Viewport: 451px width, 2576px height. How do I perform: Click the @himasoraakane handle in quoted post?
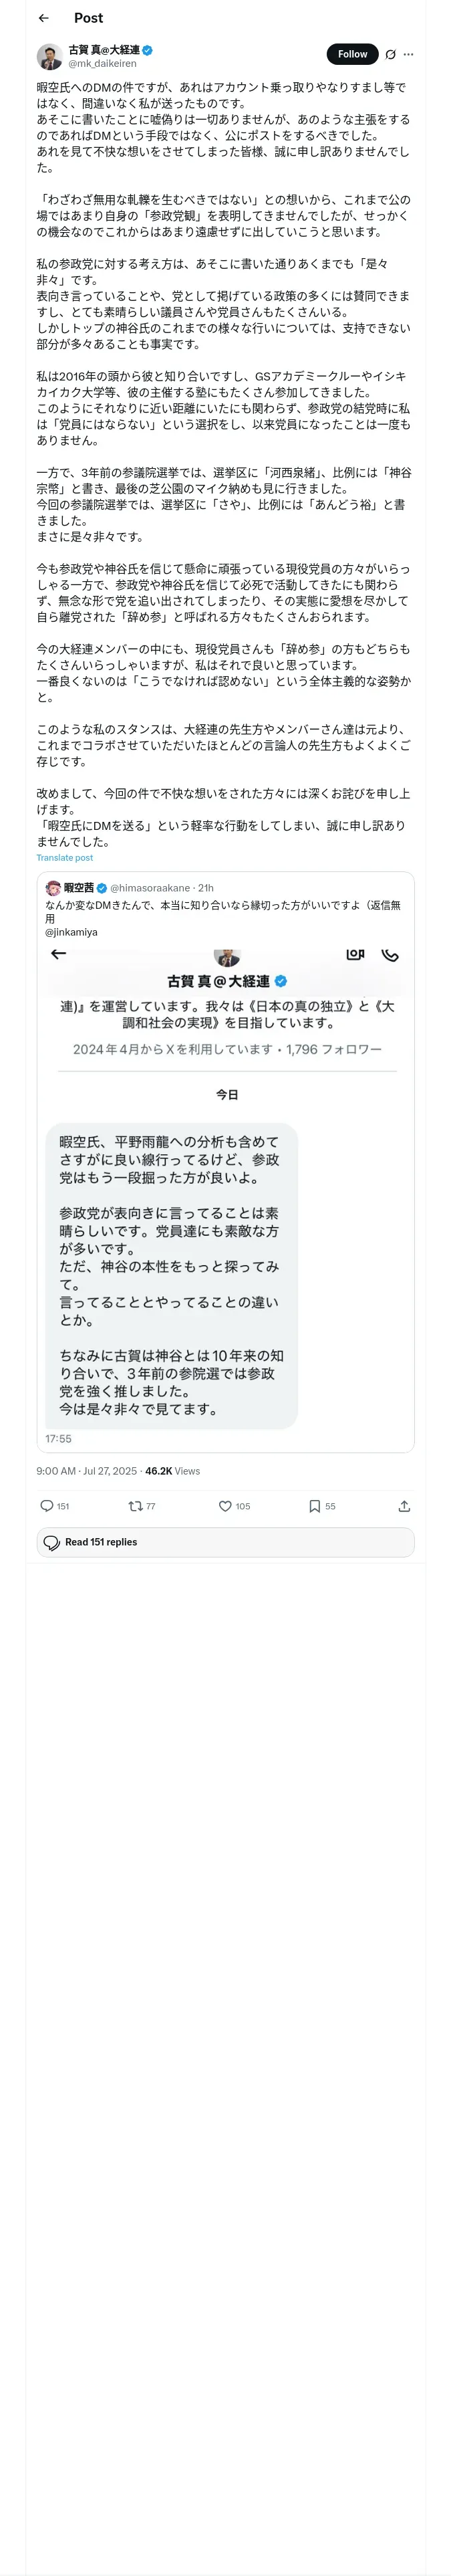tap(151, 888)
